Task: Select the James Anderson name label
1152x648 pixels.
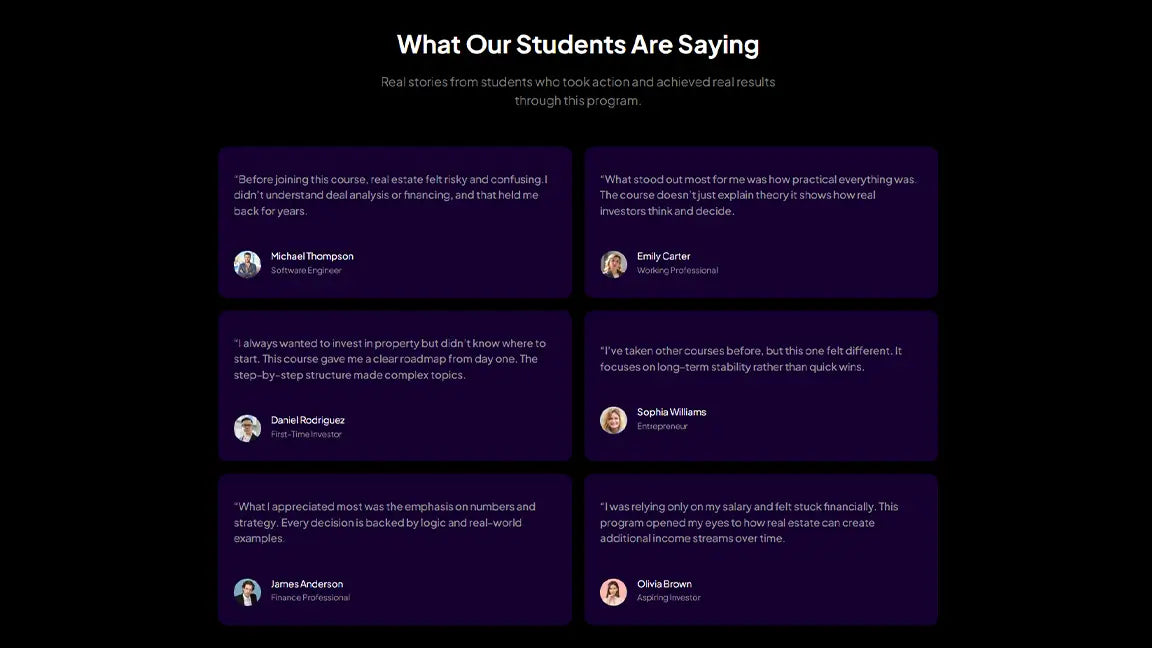Action: click(x=307, y=584)
